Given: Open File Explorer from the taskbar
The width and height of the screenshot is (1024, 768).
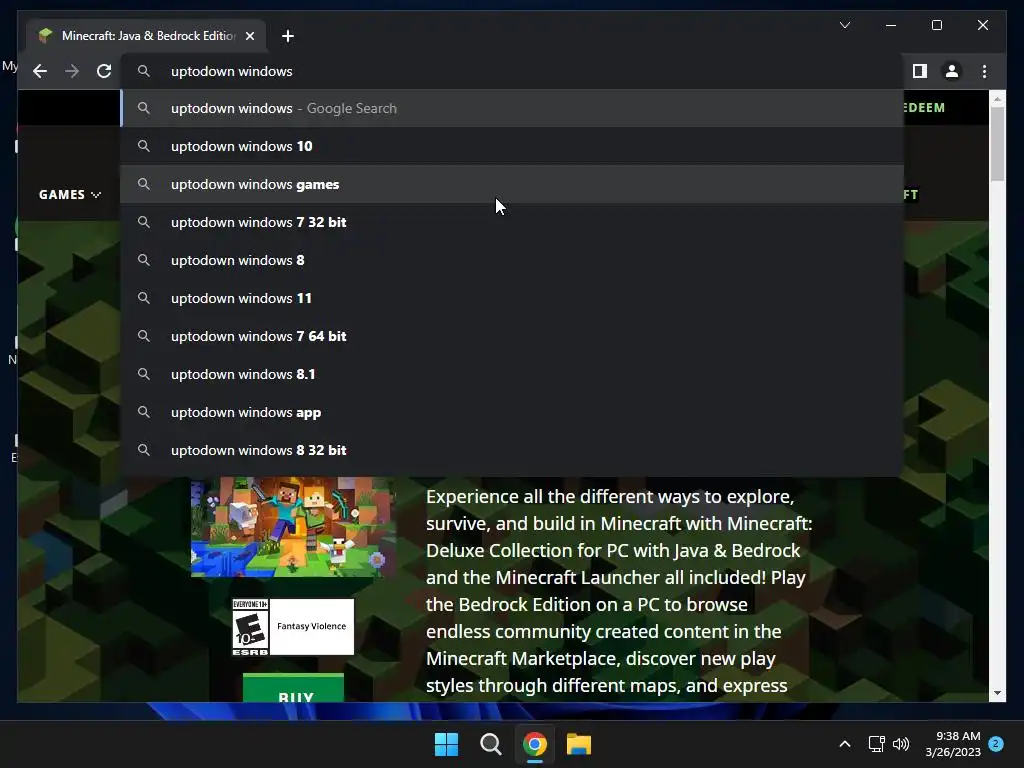Looking at the screenshot, I should pyautogui.click(x=579, y=744).
